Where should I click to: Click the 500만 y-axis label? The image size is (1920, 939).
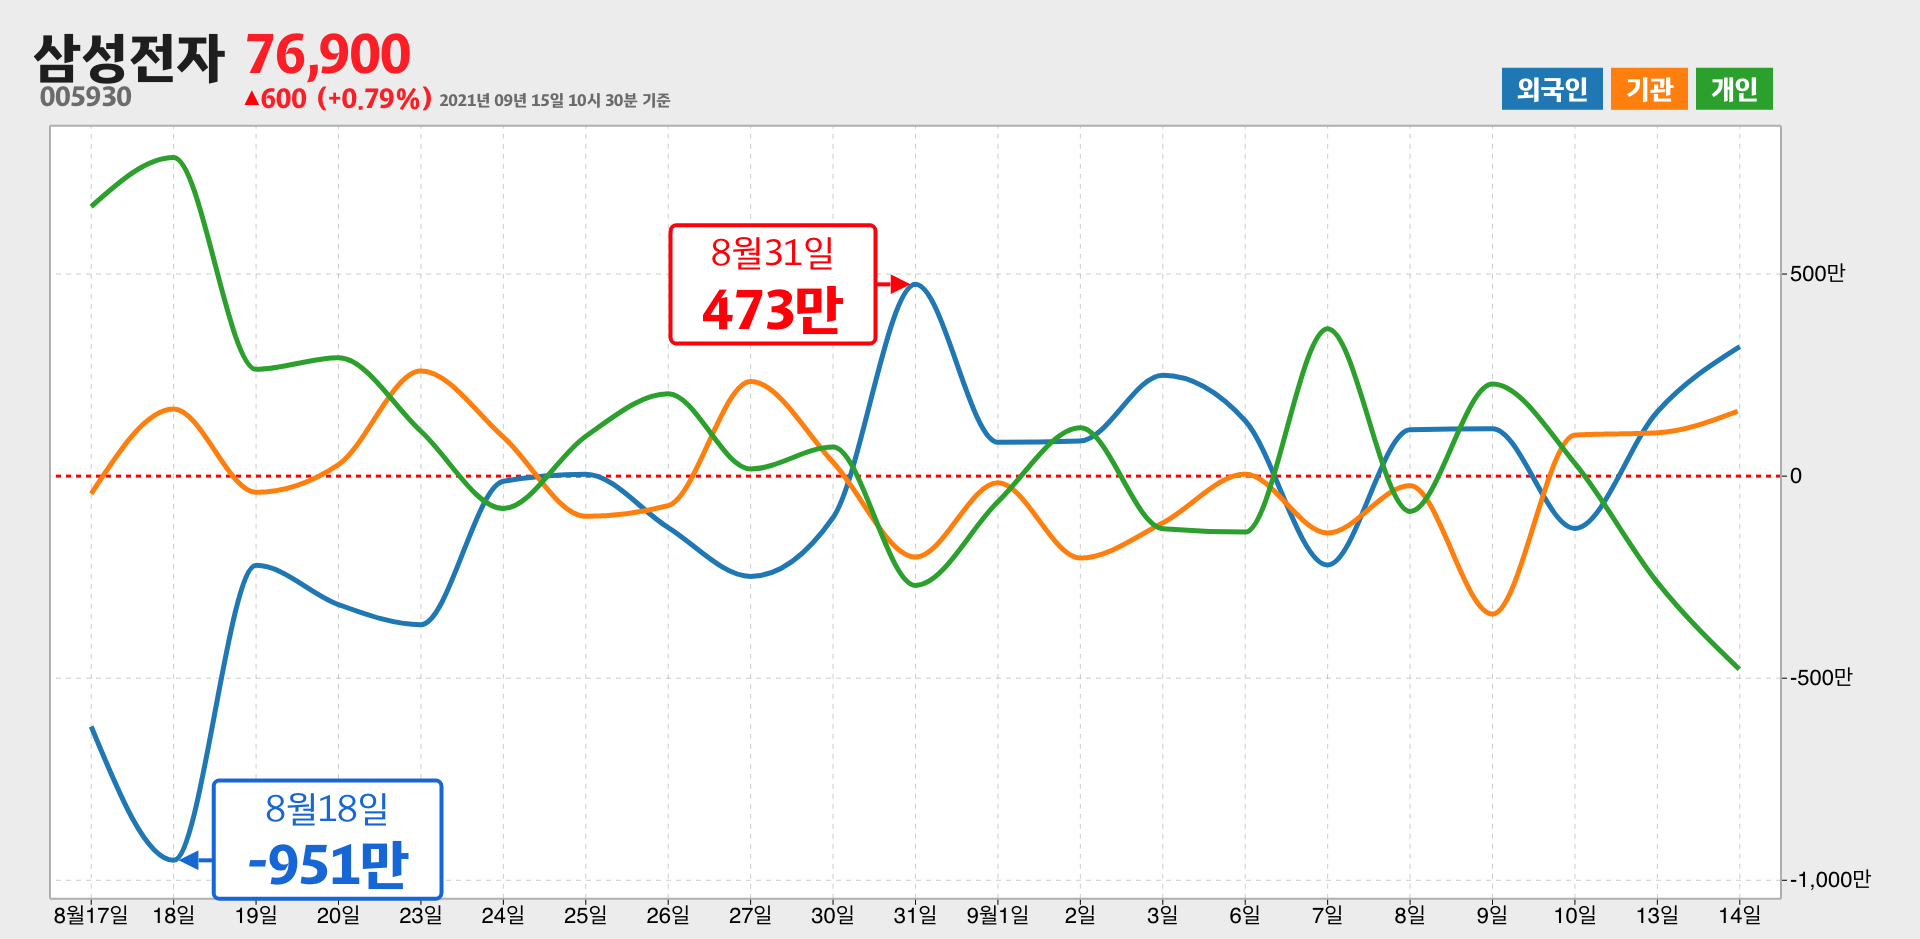[1817, 274]
